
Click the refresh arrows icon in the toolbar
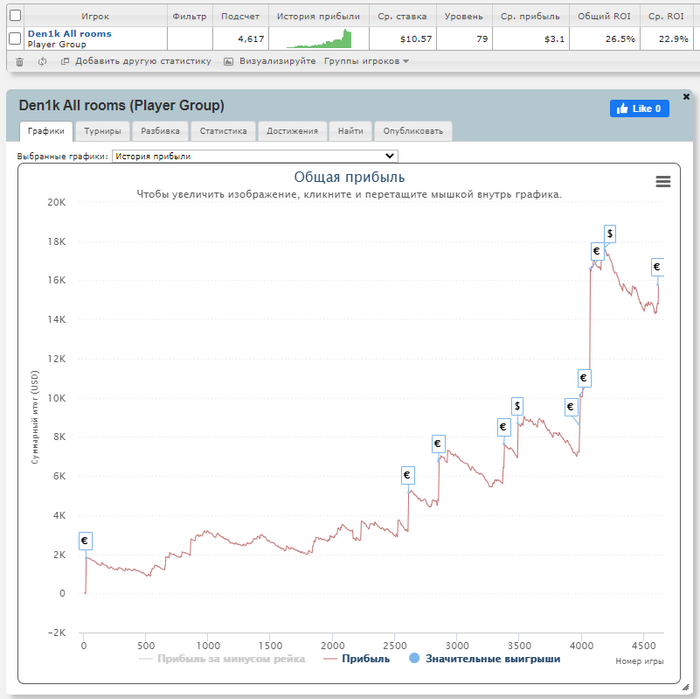pyautogui.click(x=42, y=62)
